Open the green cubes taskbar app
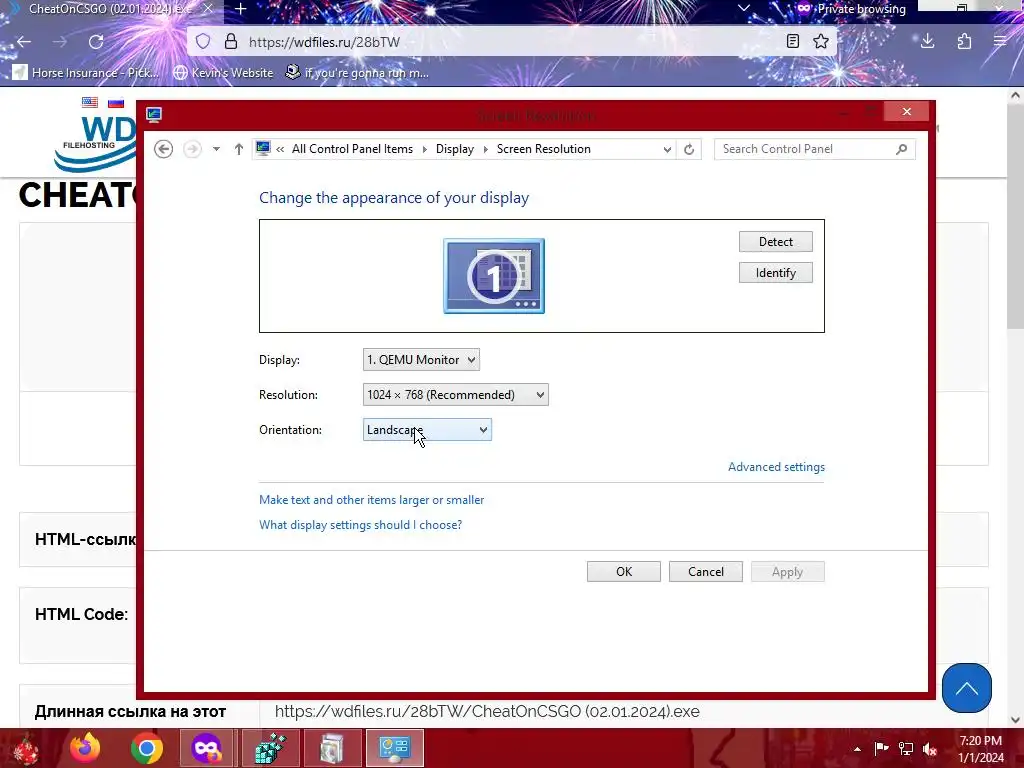Image resolution: width=1024 pixels, height=768 pixels. pyautogui.click(x=270, y=748)
